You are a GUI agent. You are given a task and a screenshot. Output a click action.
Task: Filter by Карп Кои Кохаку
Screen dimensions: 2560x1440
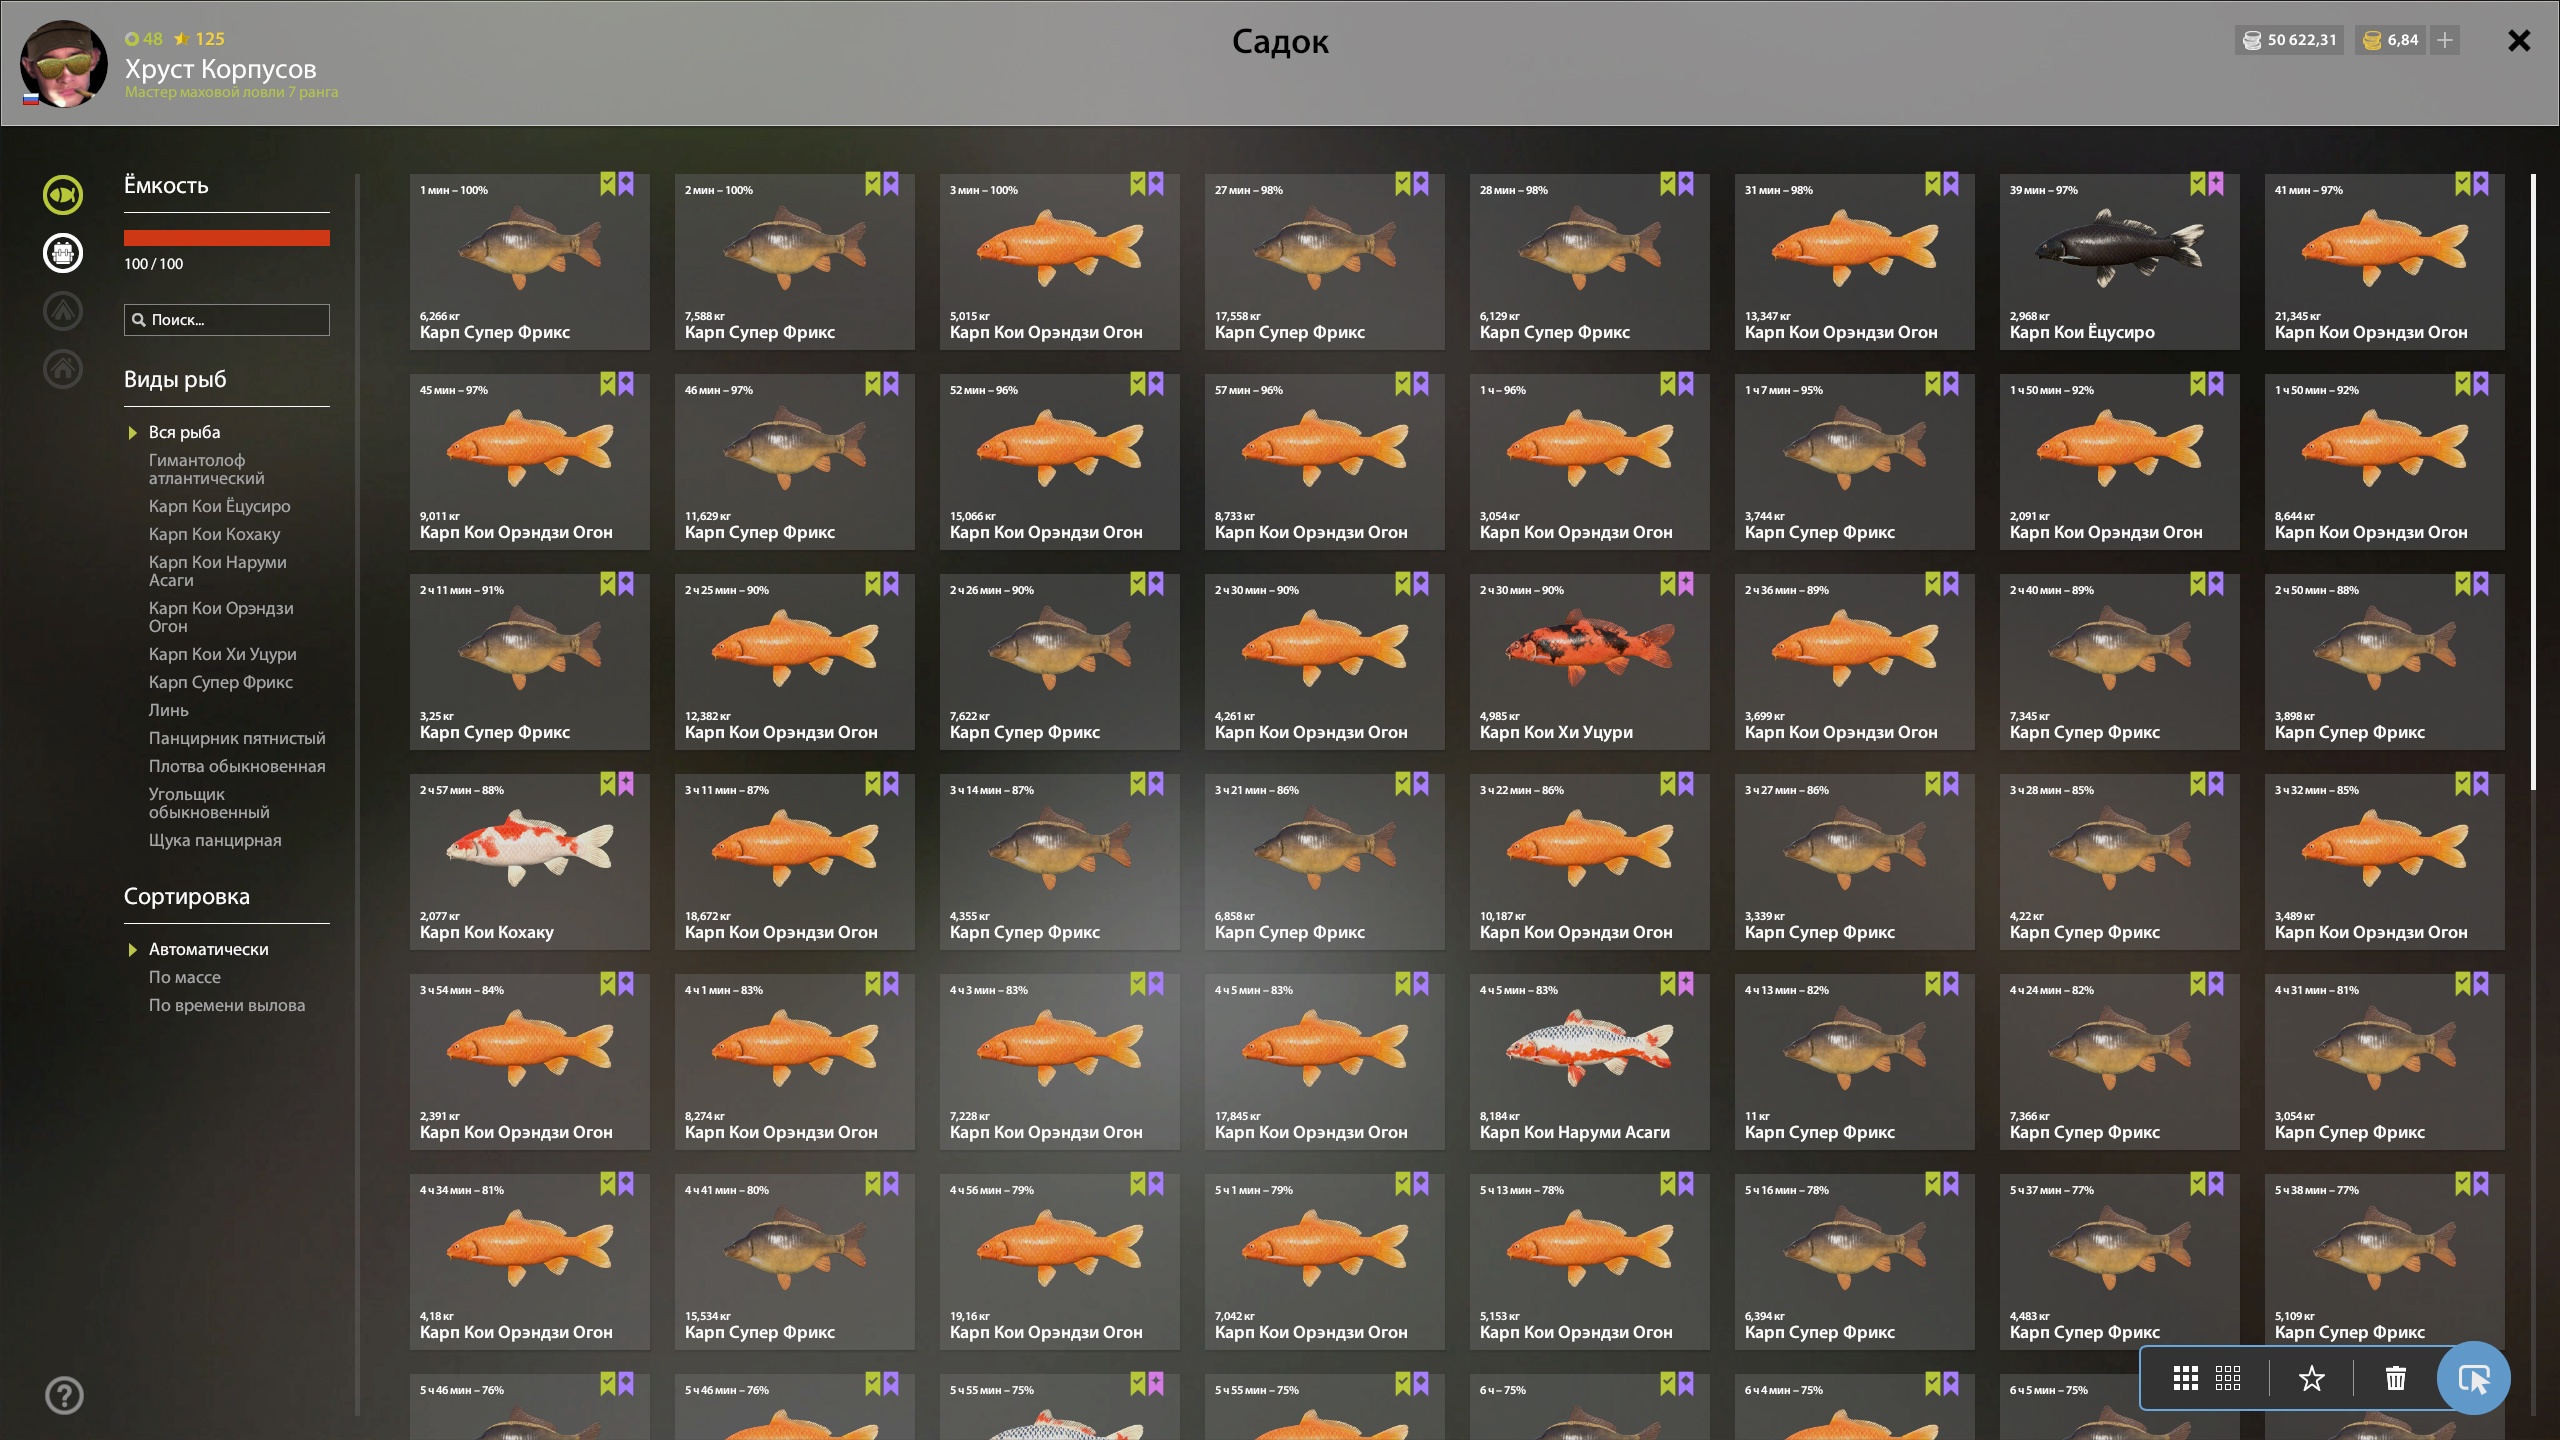coord(215,534)
